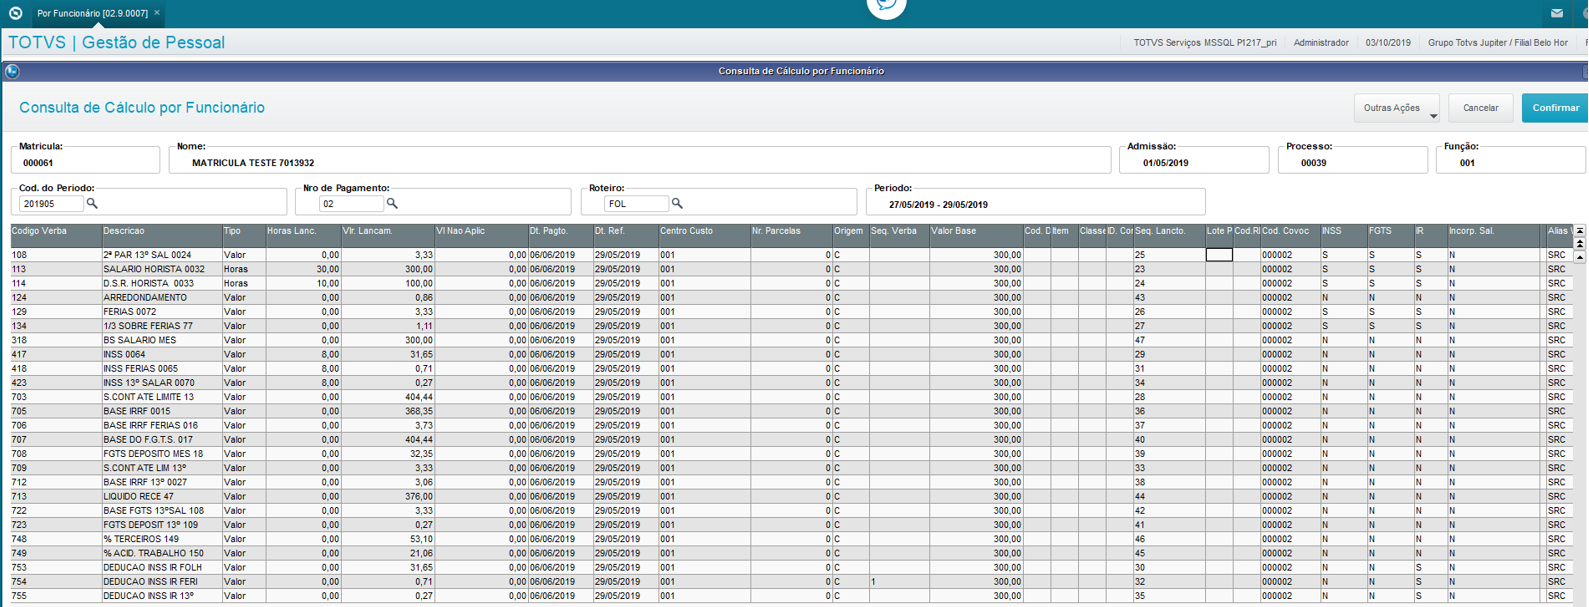The width and height of the screenshot is (1589, 607).
Task: Select row FGTS DEPOSITO MES 18
Action: 791,453
